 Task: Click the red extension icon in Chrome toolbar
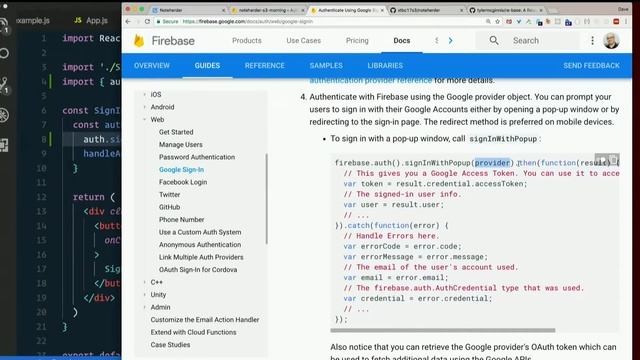pos(616,21)
